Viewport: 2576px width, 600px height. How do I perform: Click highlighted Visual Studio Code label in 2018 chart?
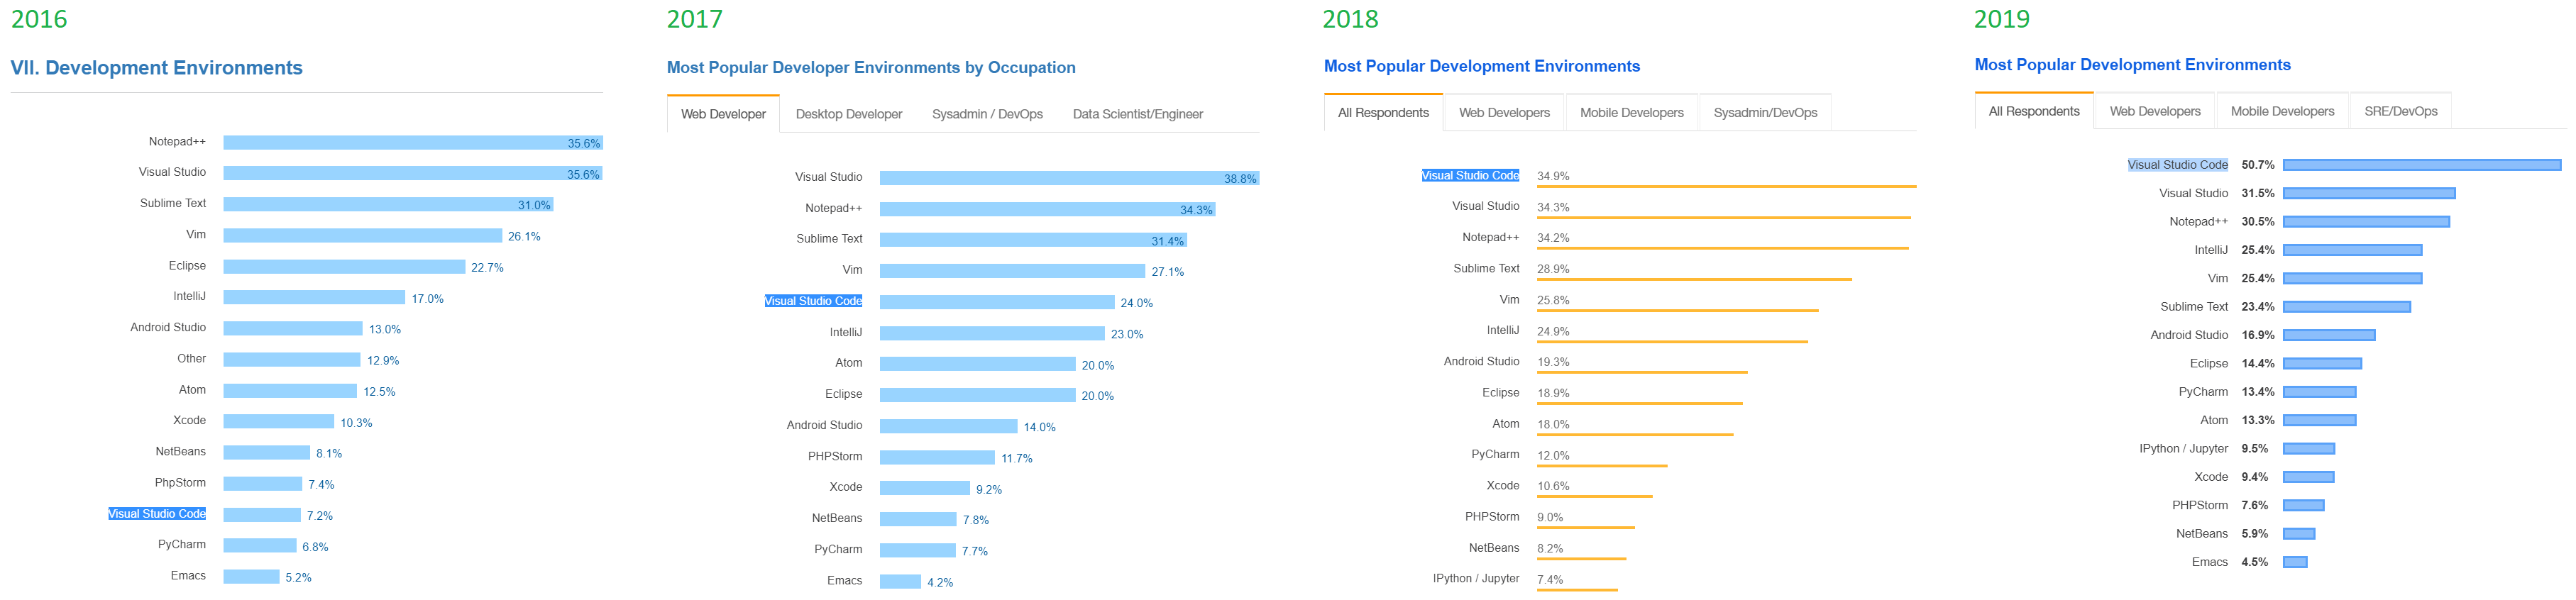coord(1470,175)
